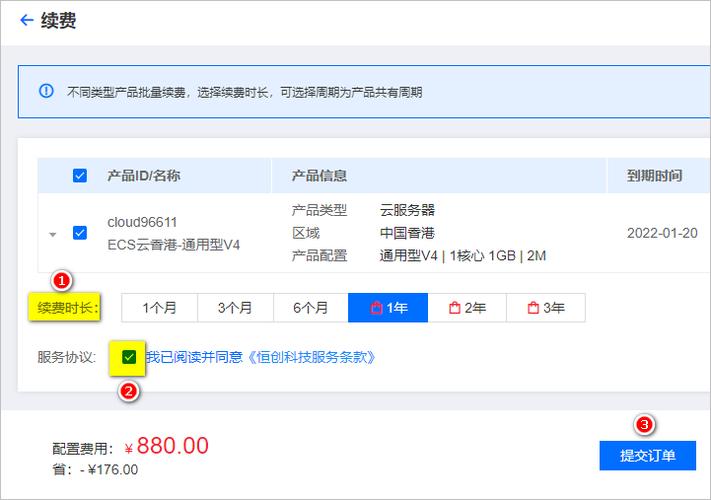Viewport: 711px width, 500px height.
Task: Click the 到期时间 column header
Action: (x=655, y=175)
